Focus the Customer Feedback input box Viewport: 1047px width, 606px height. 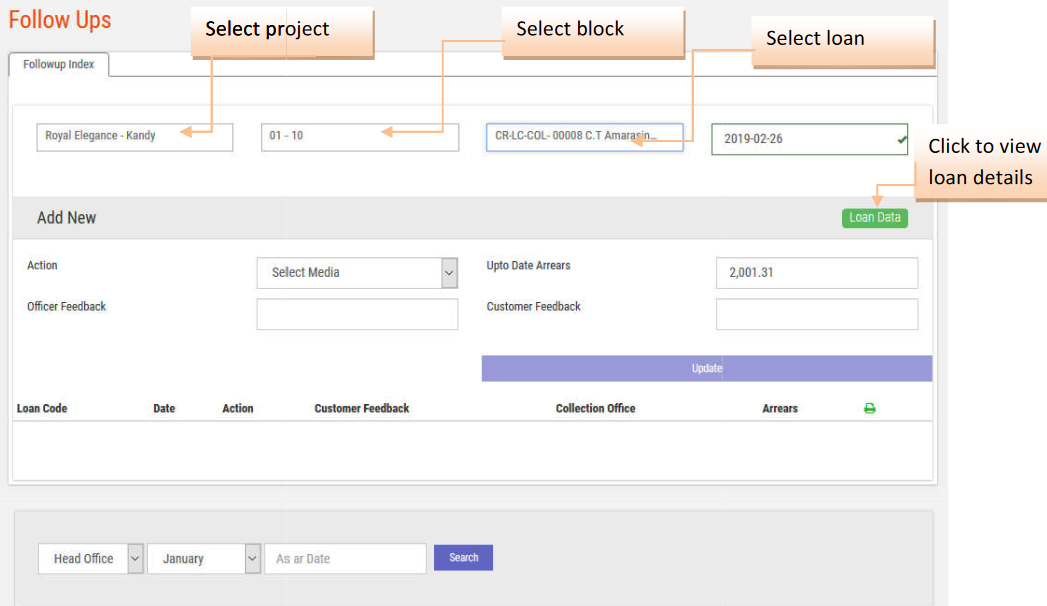tap(816, 314)
